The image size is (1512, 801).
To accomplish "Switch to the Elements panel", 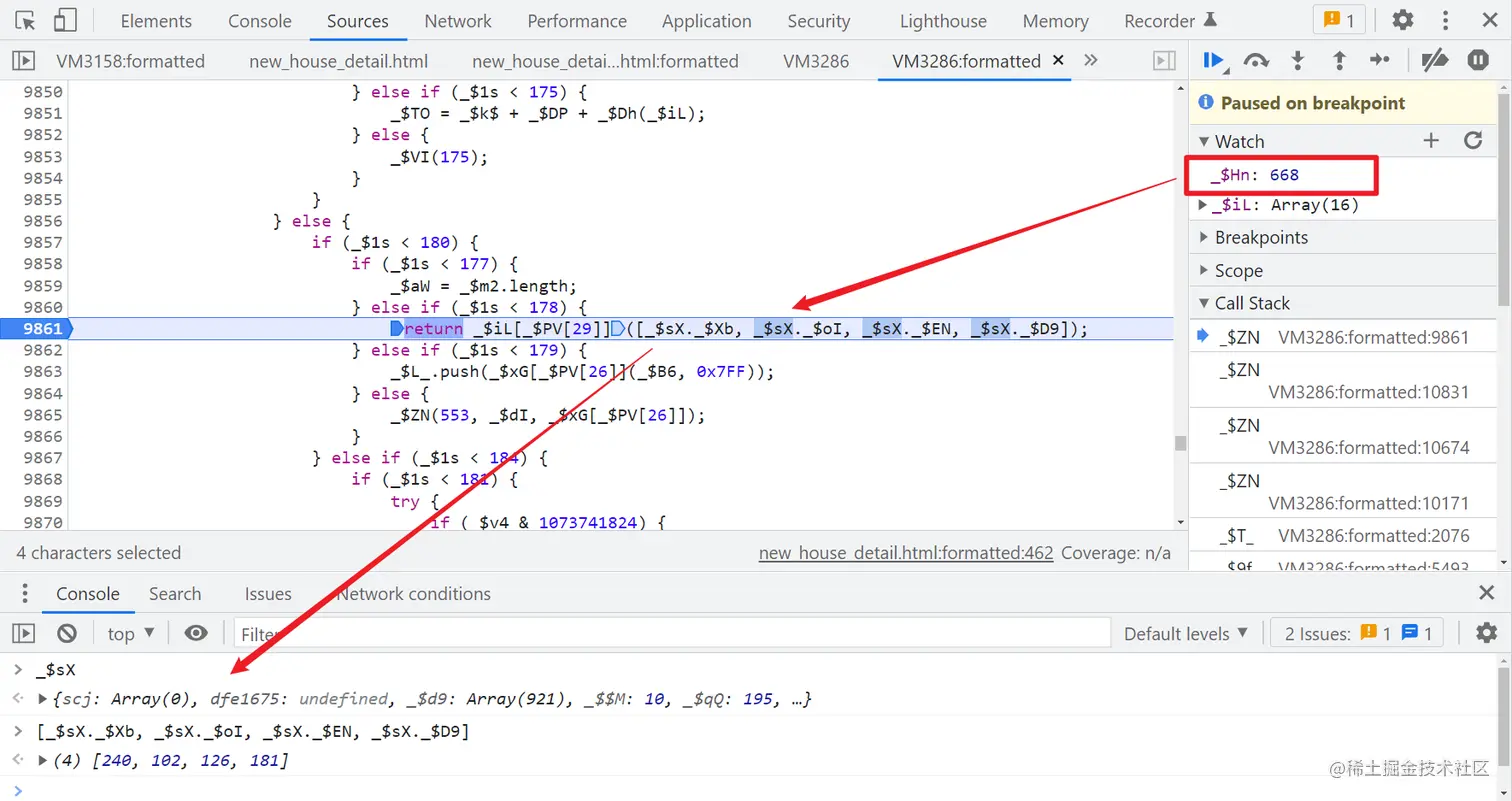I will tap(156, 21).
